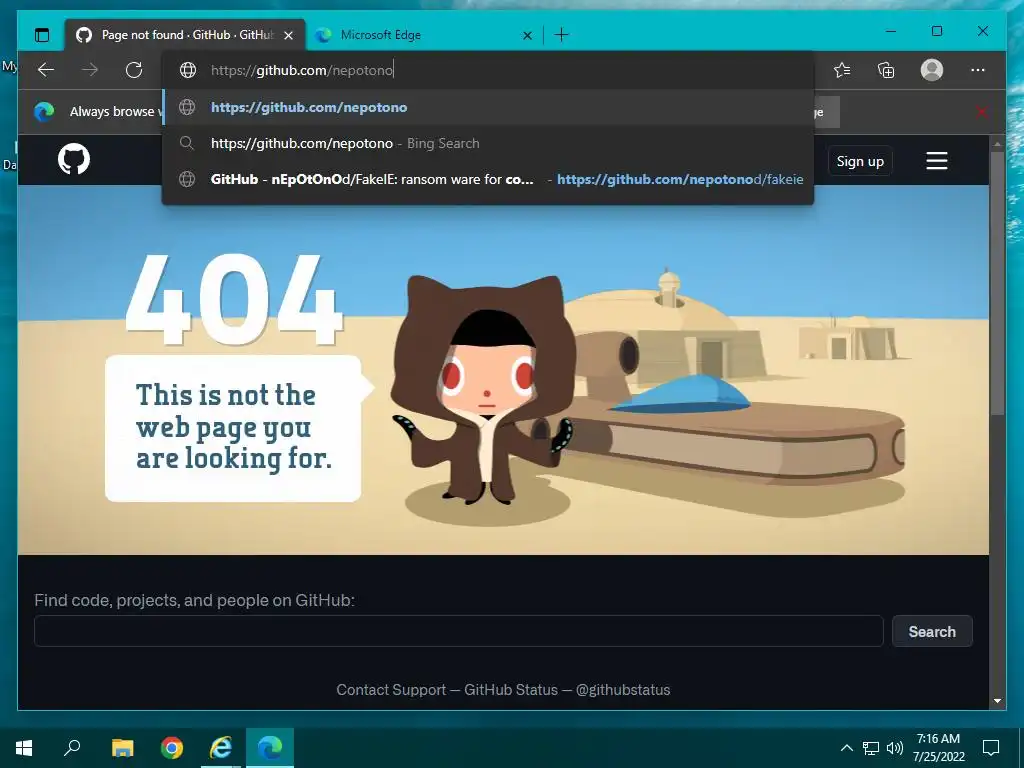Screen dimensions: 1024x768
Task: Click the GitHub Octocat logo
Action: 74,159
